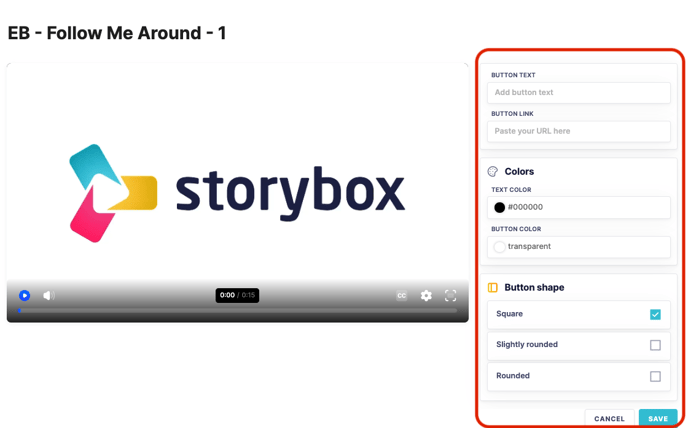Check the Rounded shape checkbox

point(655,376)
